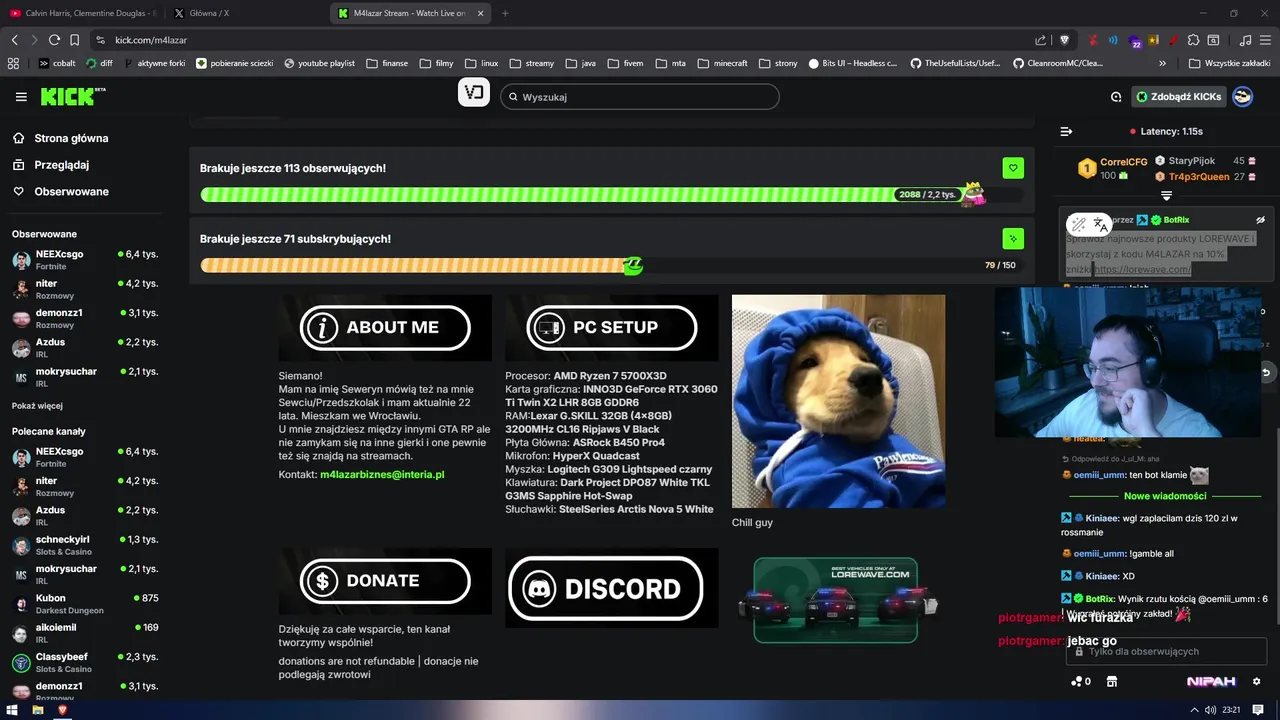The image size is (1280, 720).
Task: Open the minecraft bookmark folder
Action: [722, 63]
